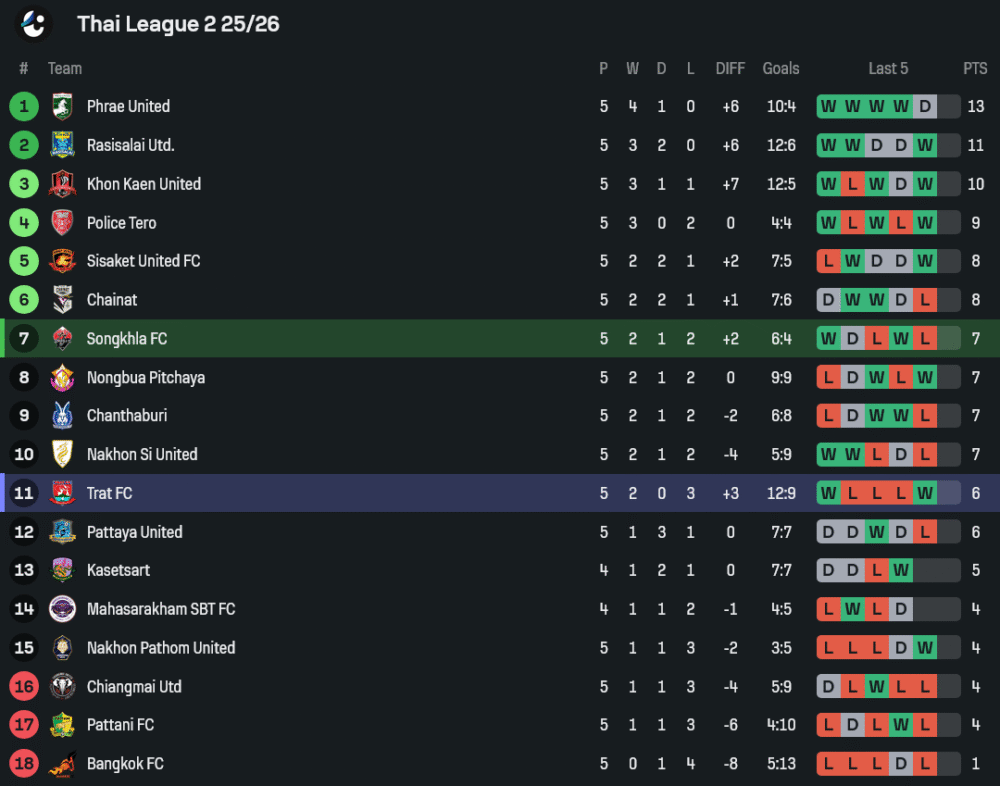Click the green position 1 rank badge
Screen dimensions: 1000x786
coord(24,106)
